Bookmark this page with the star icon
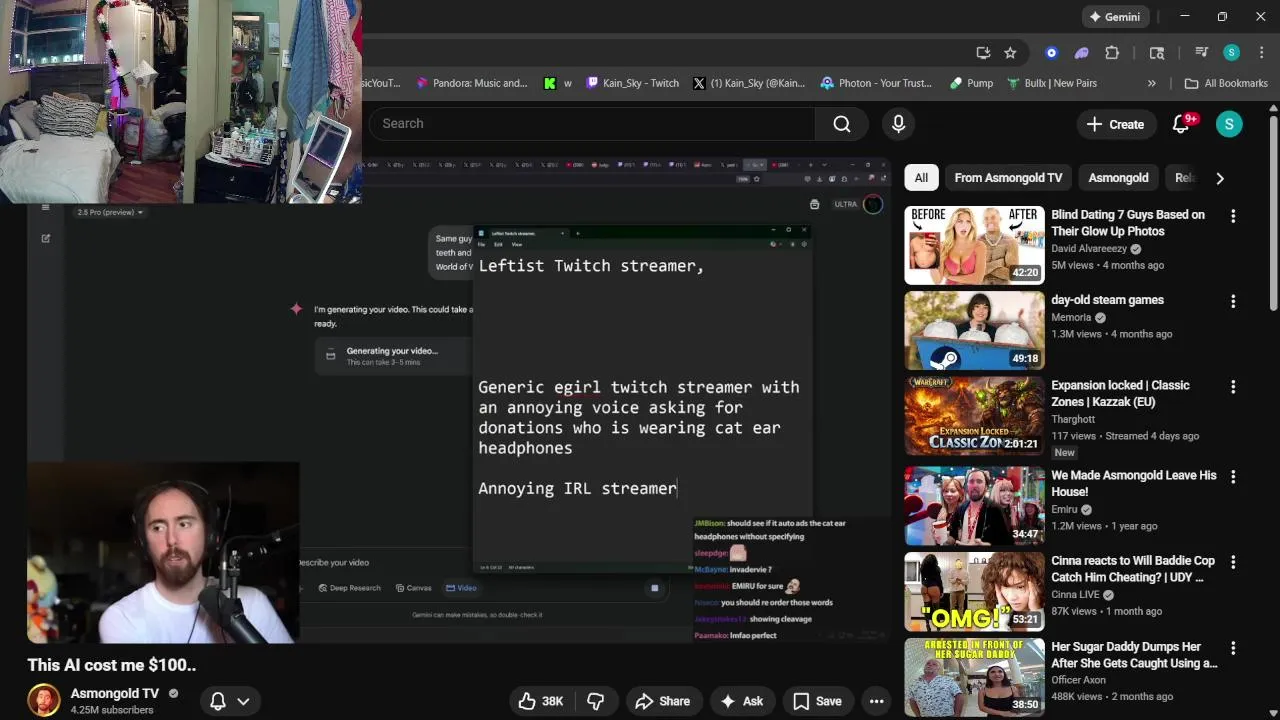This screenshot has width=1280, height=720. (x=1010, y=53)
